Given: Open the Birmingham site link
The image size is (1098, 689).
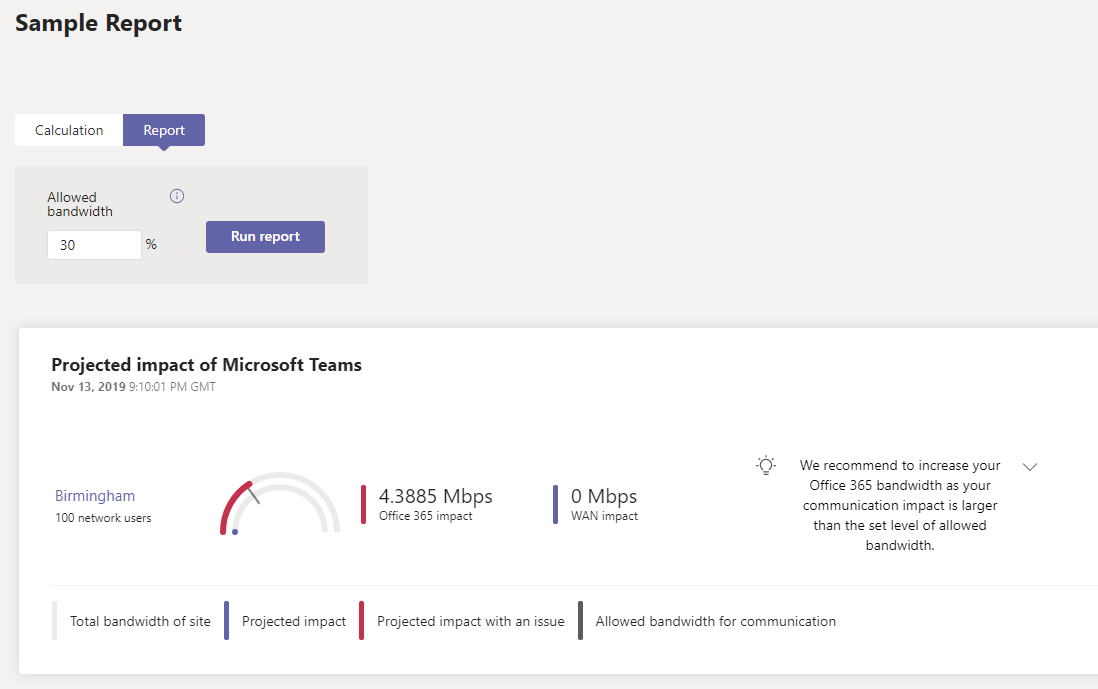Looking at the screenshot, I should [95, 496].
